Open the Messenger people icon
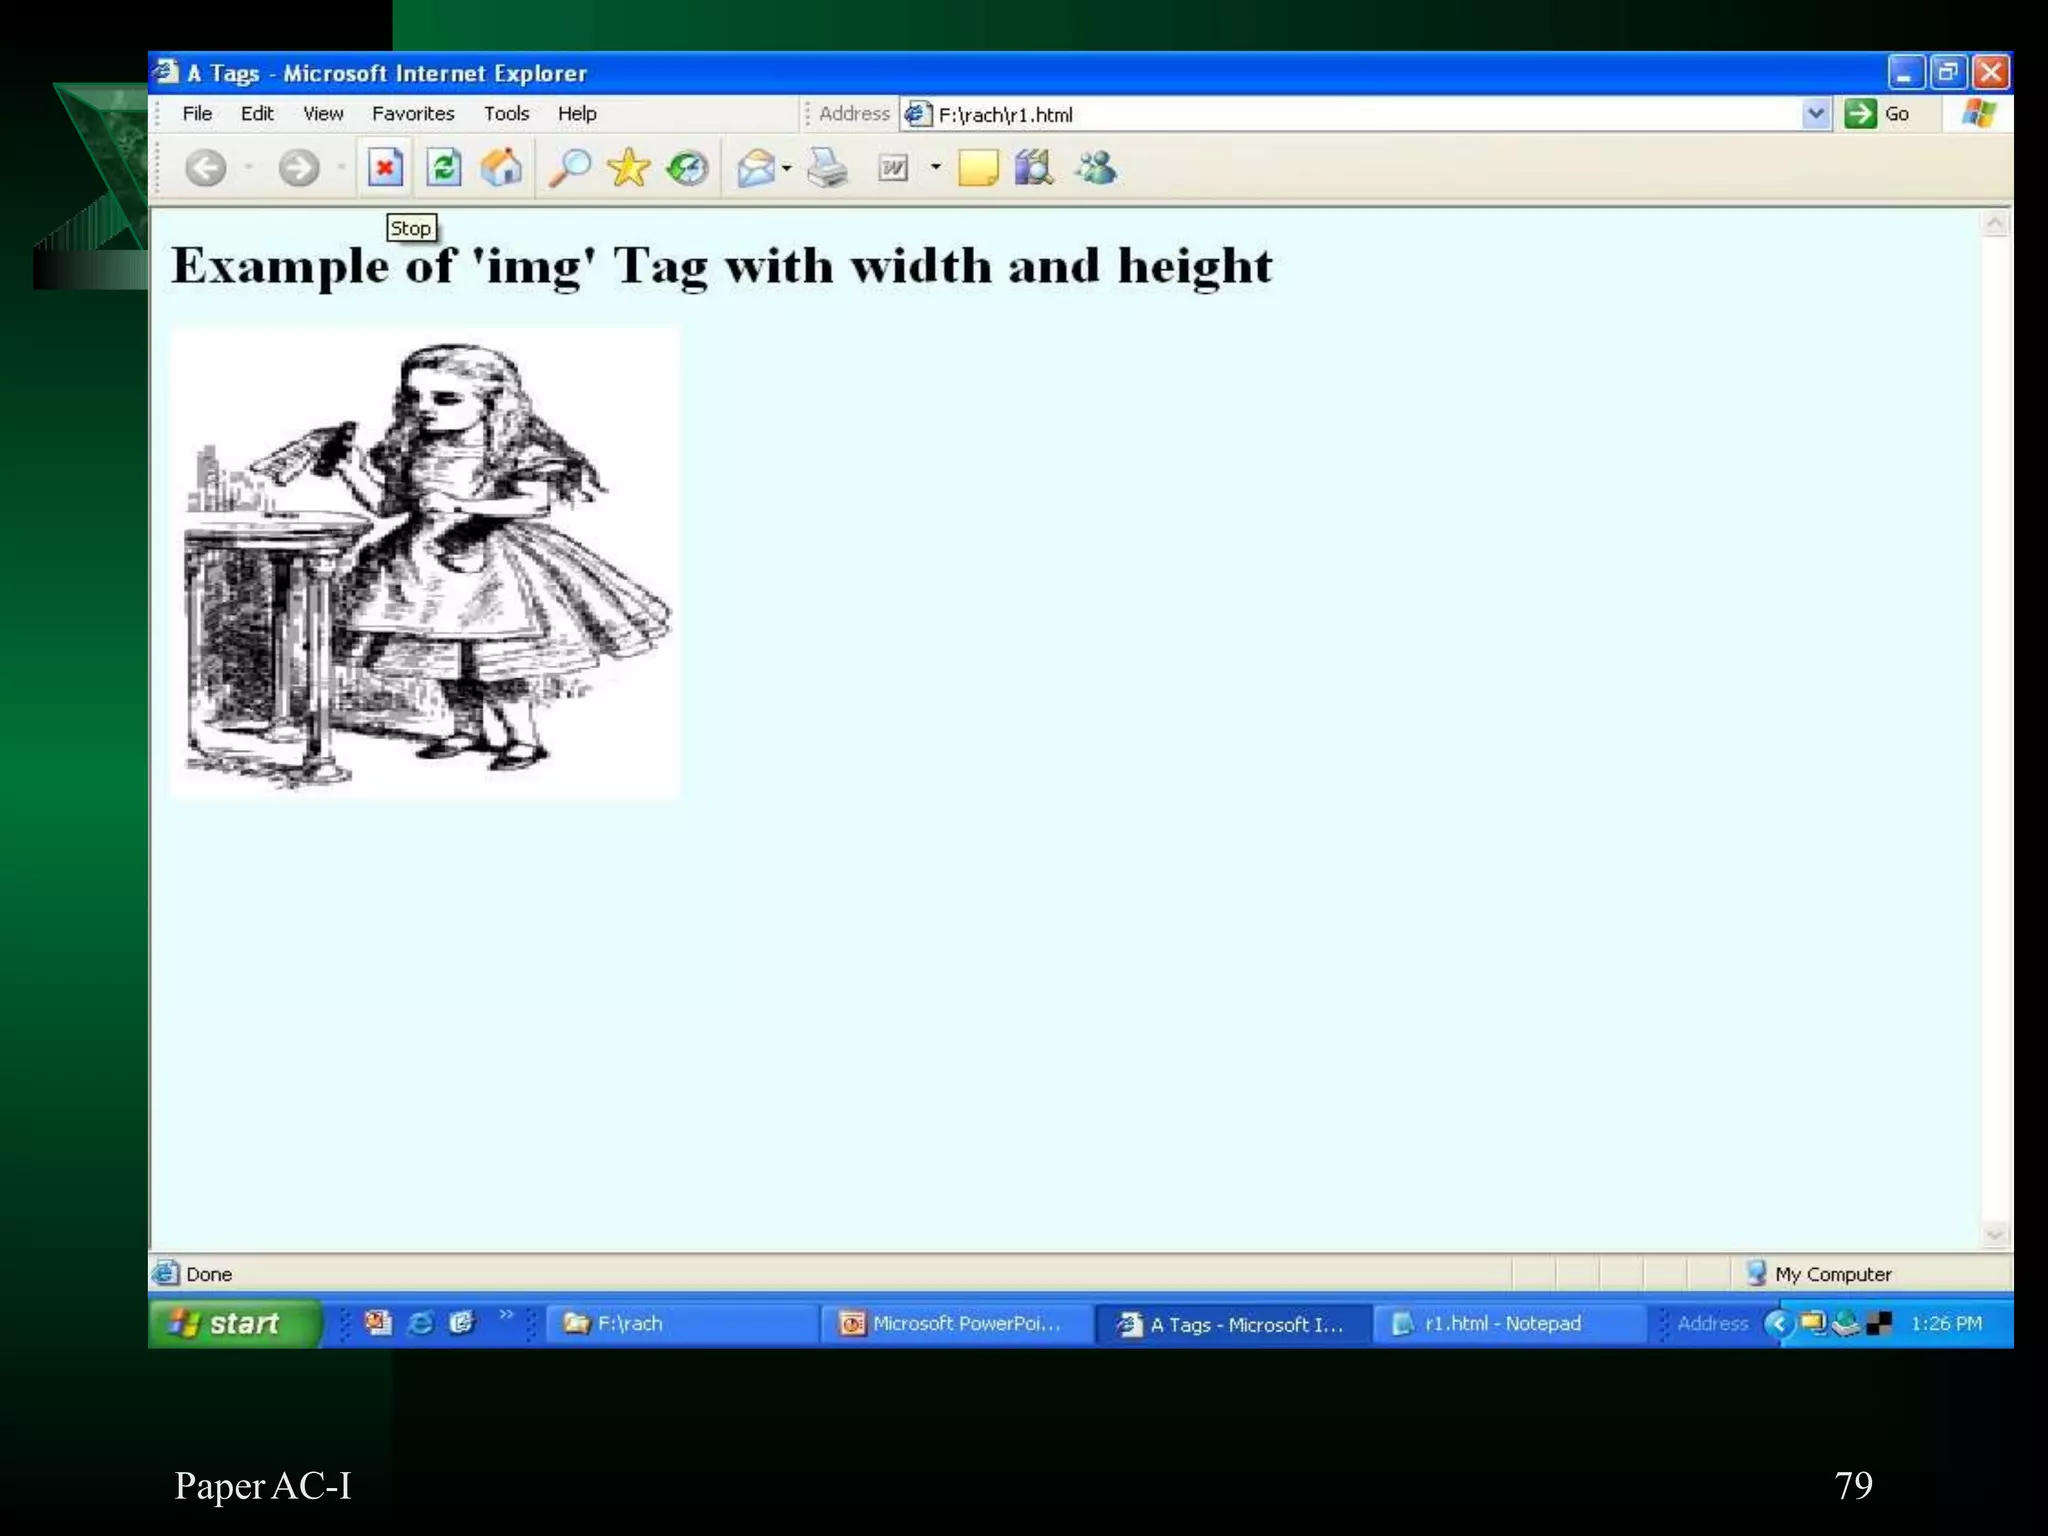2048x1536 pixels. pos(1096,168)
